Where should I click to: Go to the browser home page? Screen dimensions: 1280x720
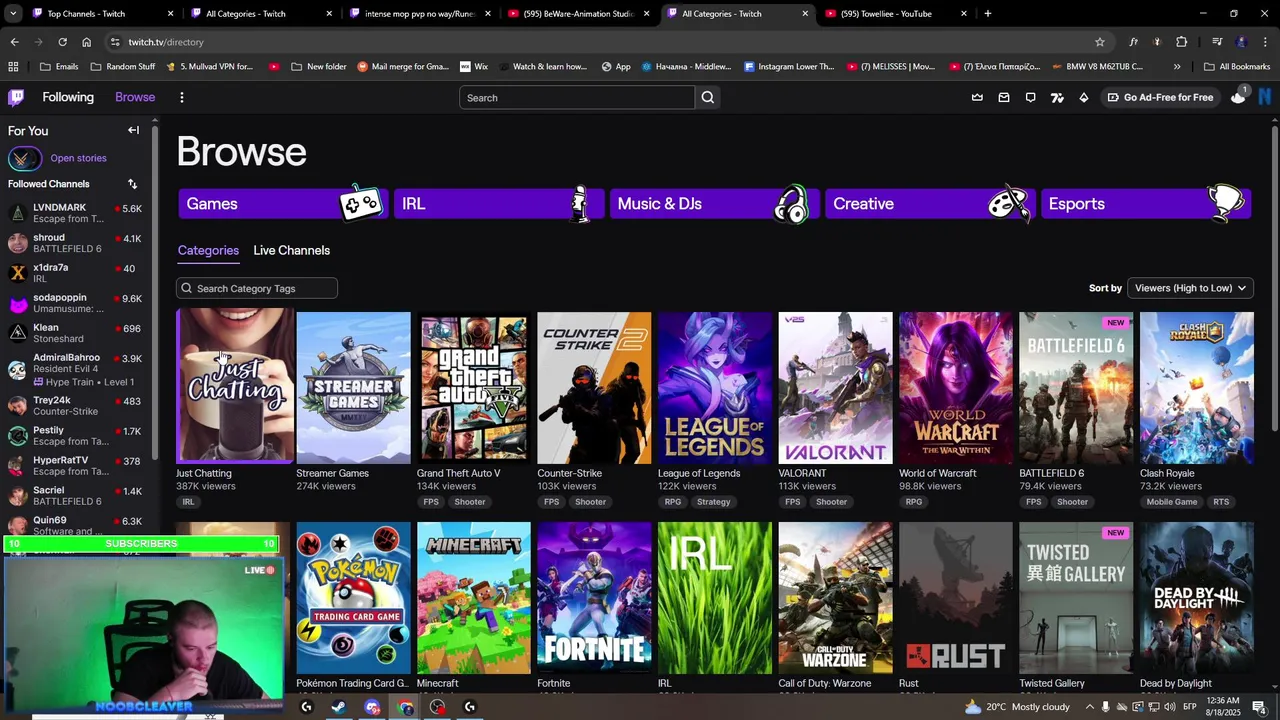coord(87,42)
